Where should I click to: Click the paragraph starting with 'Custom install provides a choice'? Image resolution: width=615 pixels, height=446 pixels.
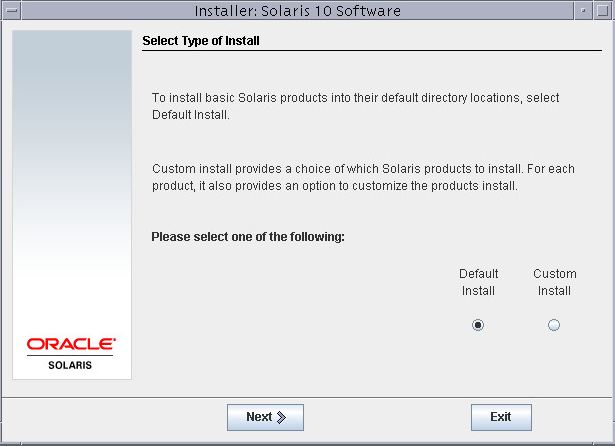(x=363, y=177)
